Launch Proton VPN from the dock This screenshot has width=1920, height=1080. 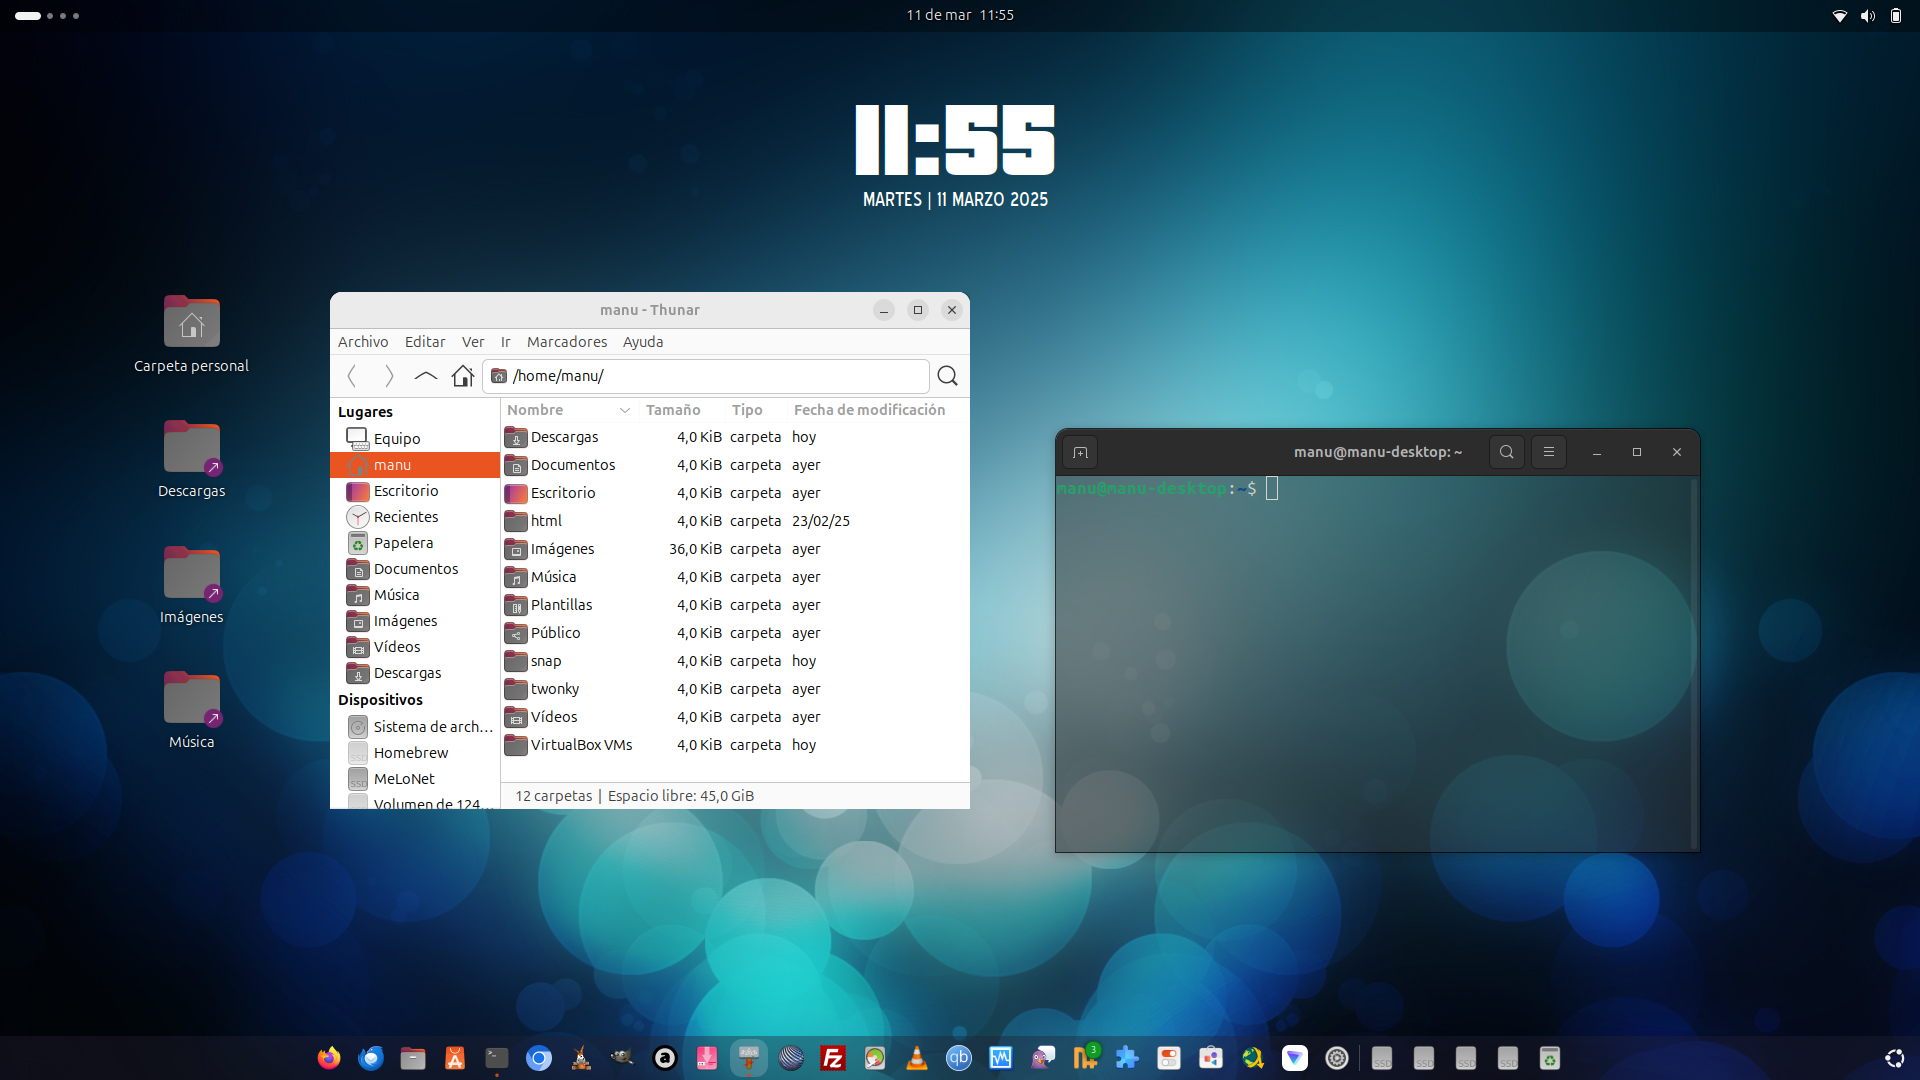tap(1295, 1058)
